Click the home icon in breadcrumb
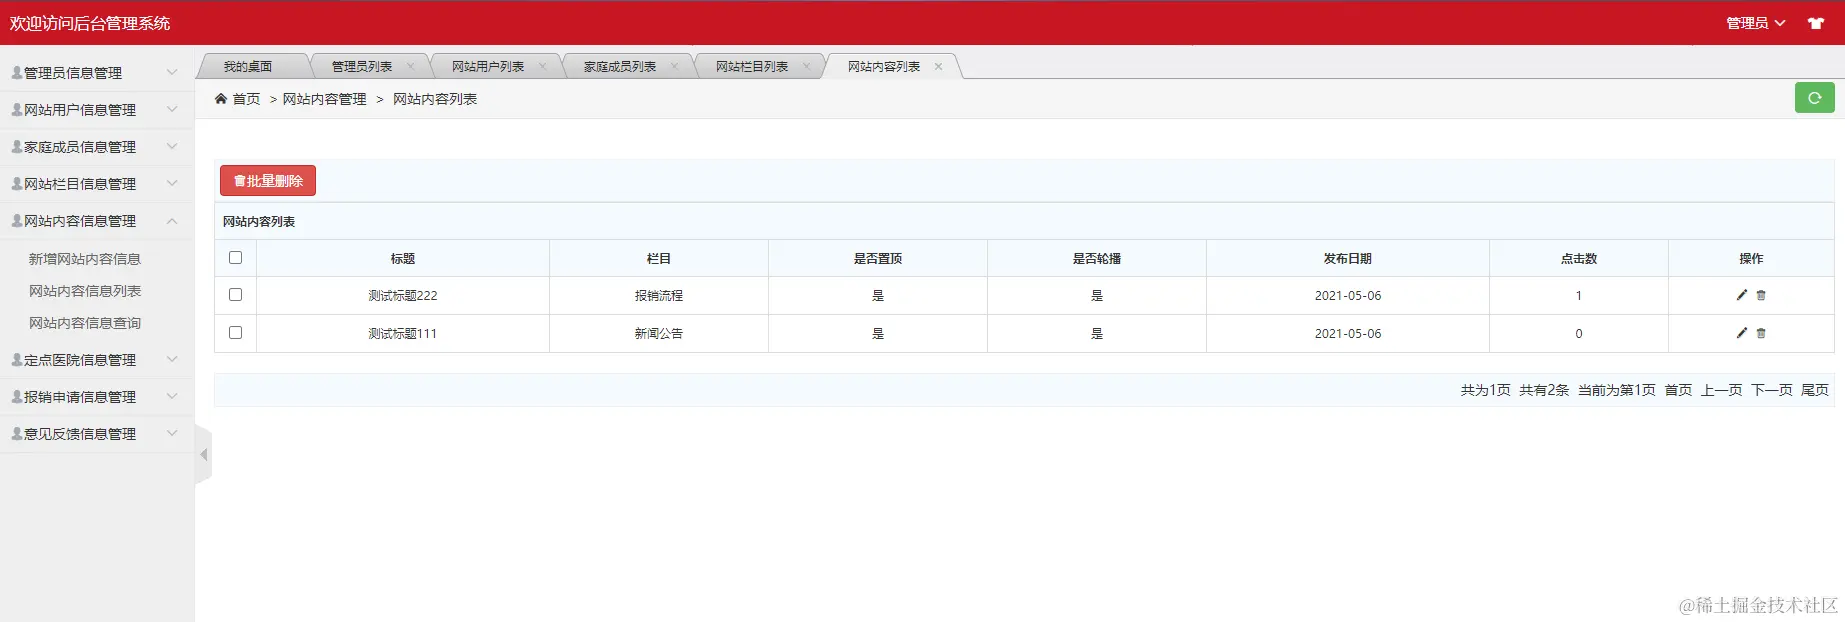The height and width of the screenshot is (622, 1845). point(221,98)
